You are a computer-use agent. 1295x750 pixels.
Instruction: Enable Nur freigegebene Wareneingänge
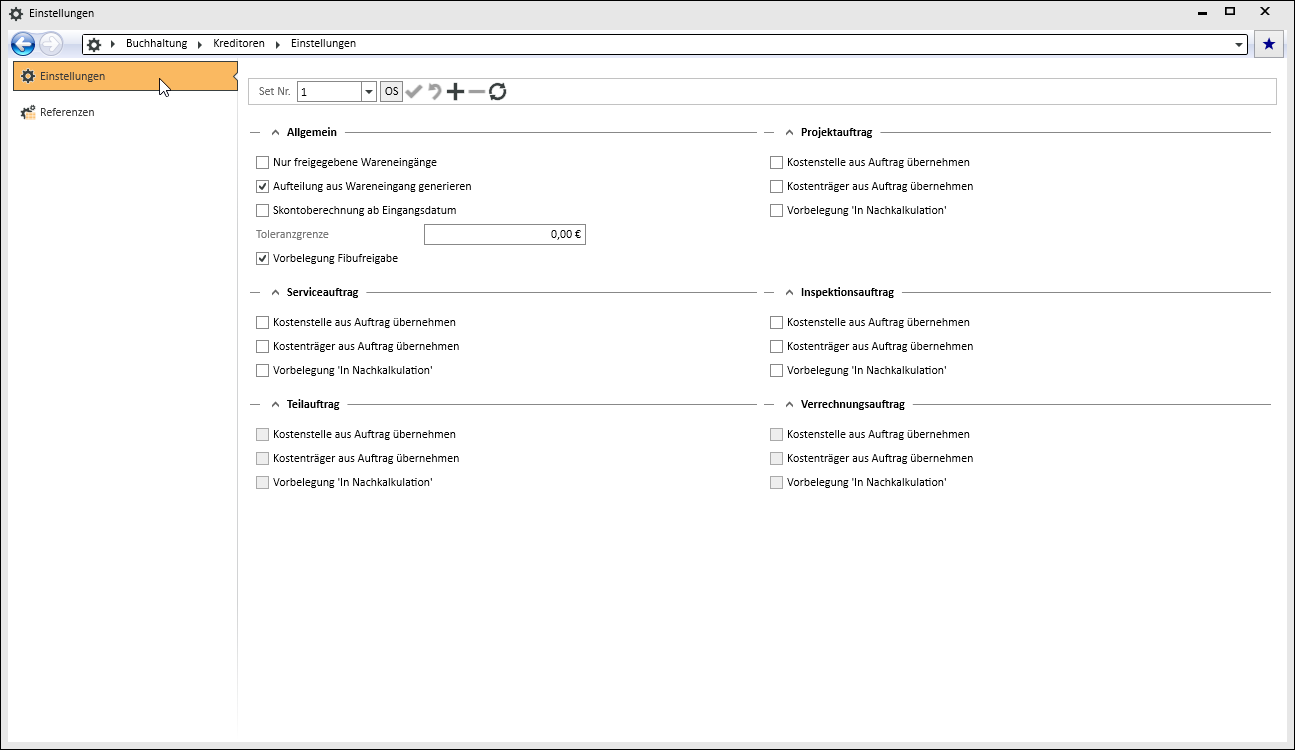[263, 162]
